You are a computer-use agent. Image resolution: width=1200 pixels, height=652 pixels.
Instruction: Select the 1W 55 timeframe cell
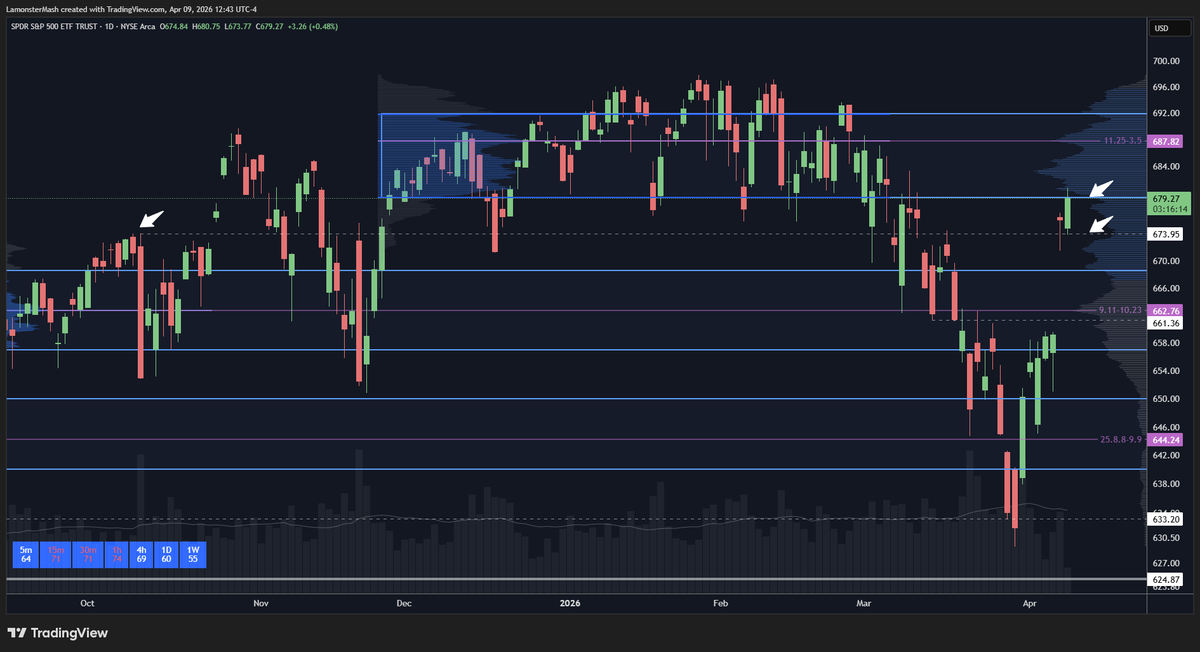click(x=194, y=555)
